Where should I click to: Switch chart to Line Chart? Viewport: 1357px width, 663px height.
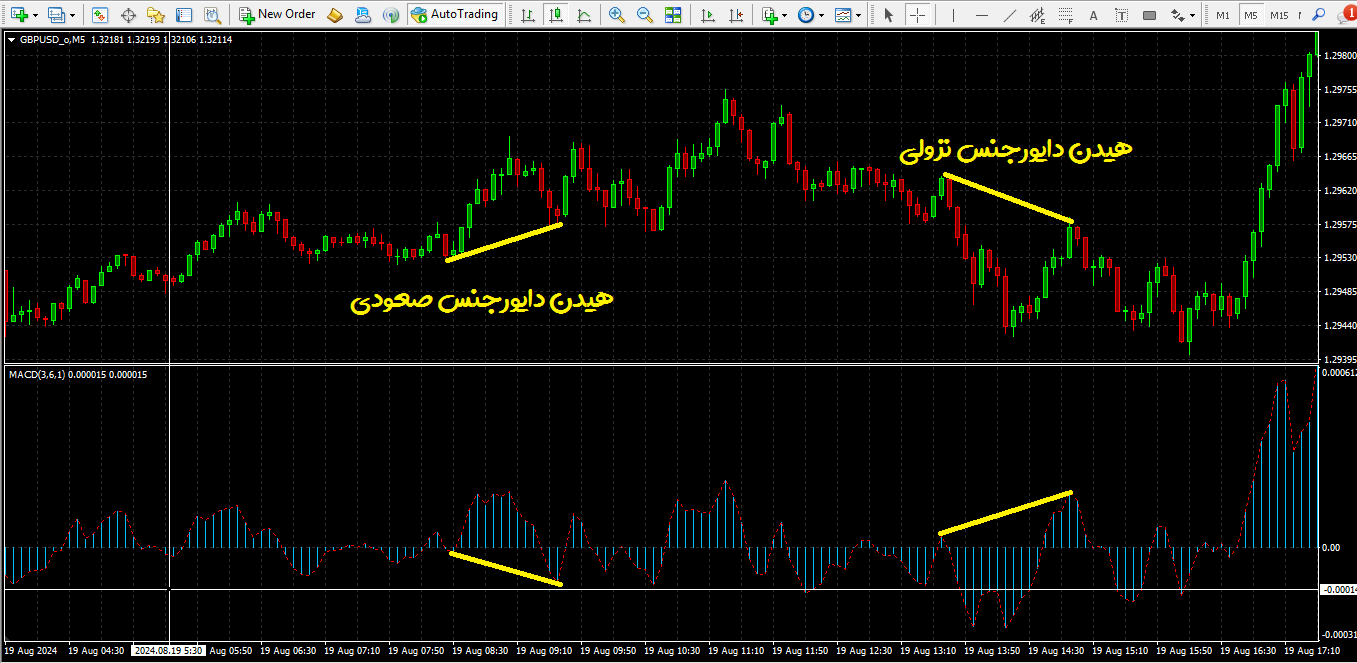(582, 15)
